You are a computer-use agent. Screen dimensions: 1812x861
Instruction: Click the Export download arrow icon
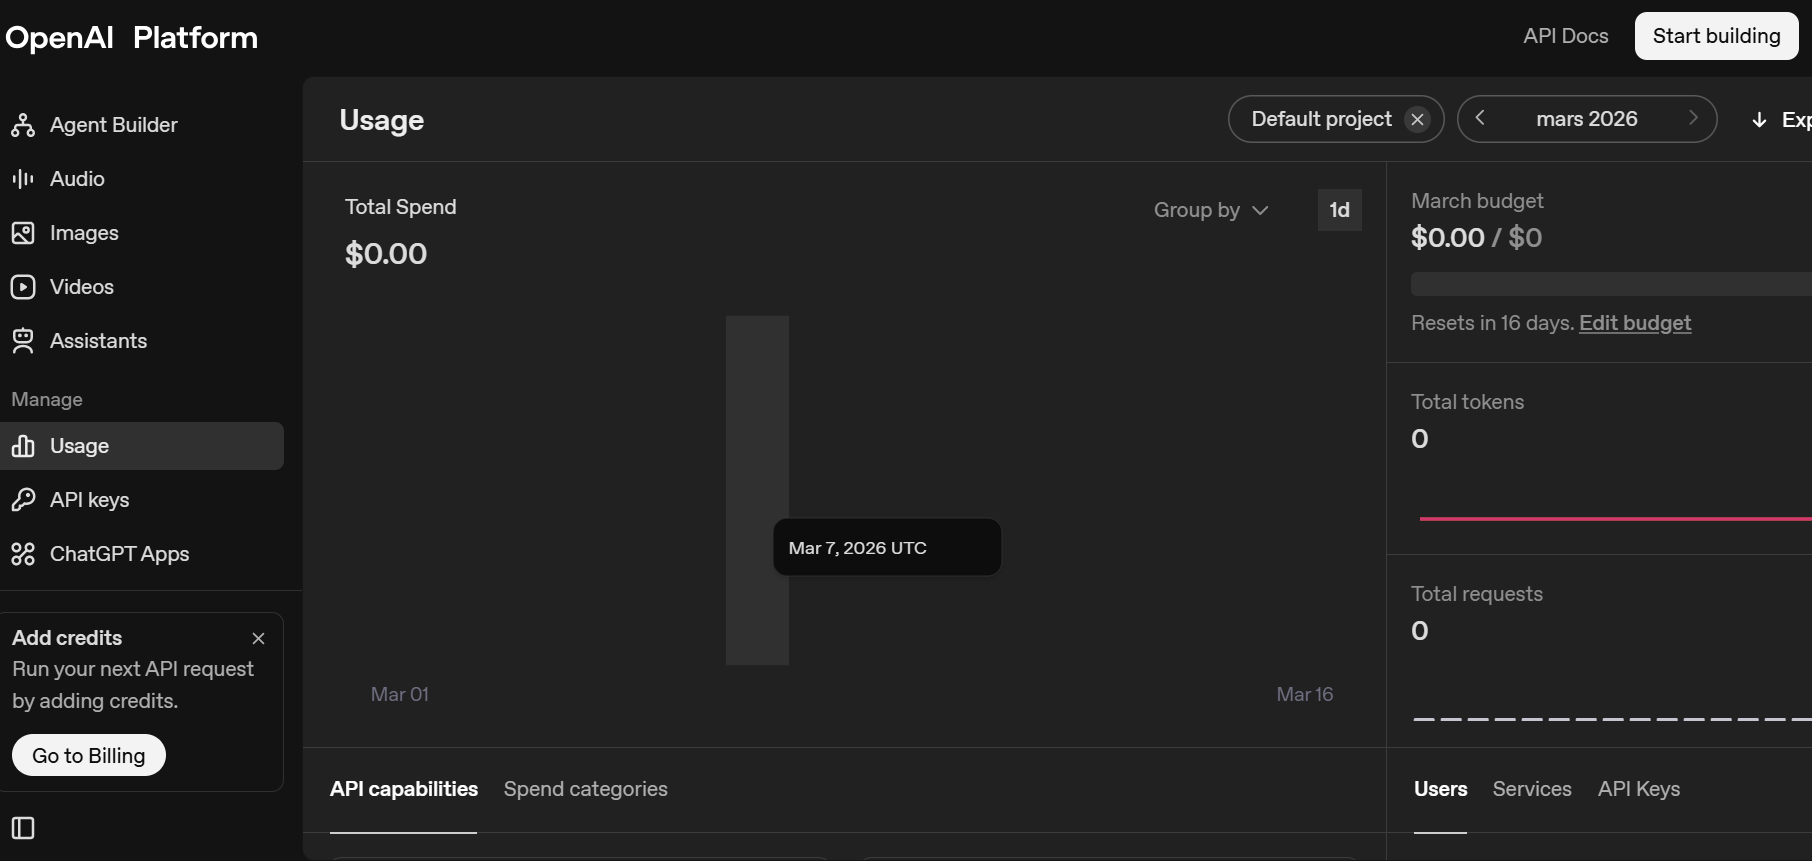click(x=1759, y=120)
